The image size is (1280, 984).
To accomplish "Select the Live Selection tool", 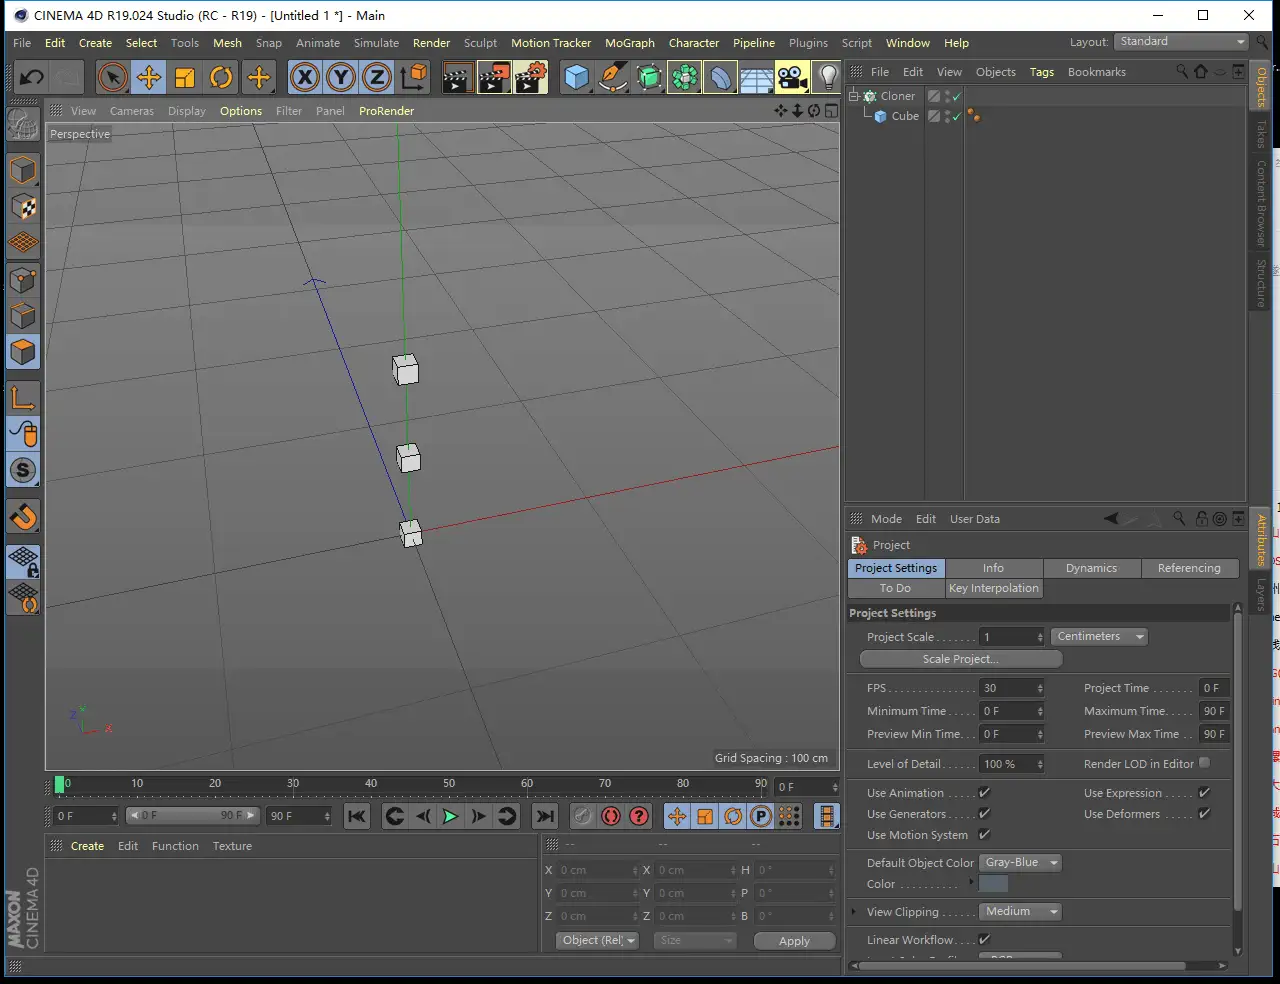I will 113,77.
